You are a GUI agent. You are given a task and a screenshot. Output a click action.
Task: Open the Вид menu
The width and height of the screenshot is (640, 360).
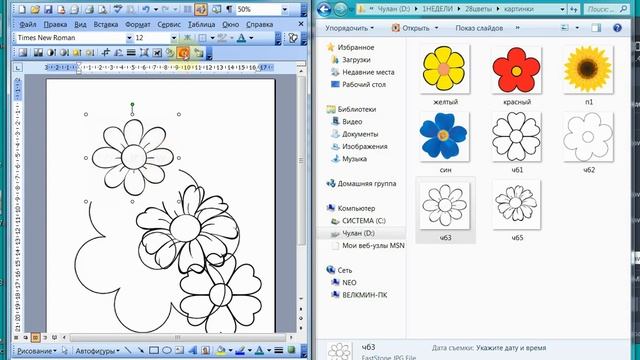(x=80, y=24)
